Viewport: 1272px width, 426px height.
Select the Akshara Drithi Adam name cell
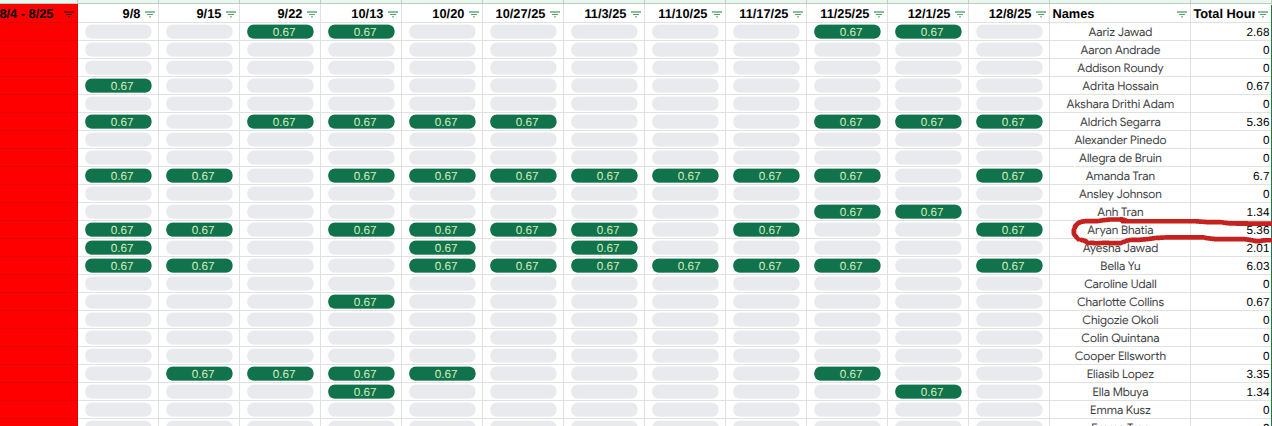[1120, 104]
